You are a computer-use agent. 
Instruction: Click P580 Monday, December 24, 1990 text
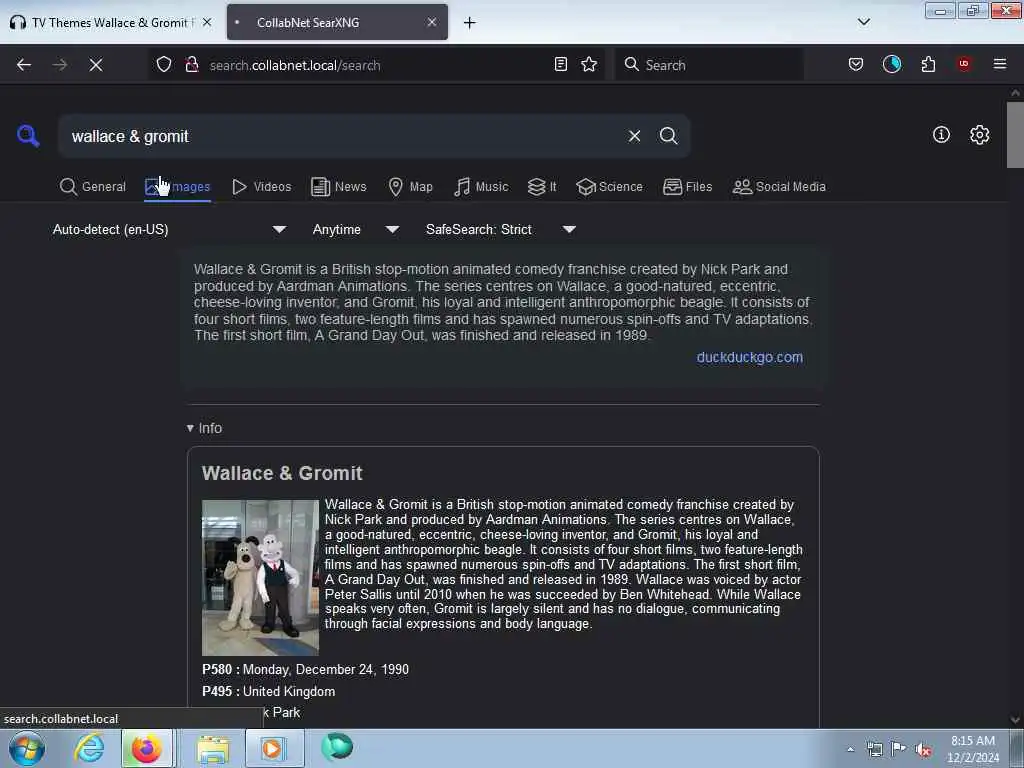coord(306,669)
